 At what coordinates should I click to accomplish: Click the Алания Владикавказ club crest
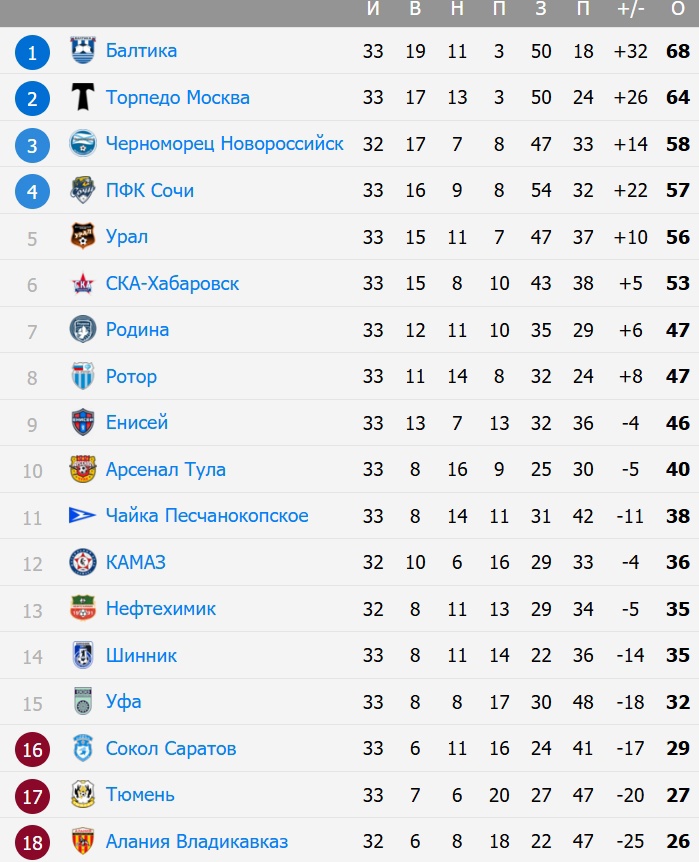(82, 841)
